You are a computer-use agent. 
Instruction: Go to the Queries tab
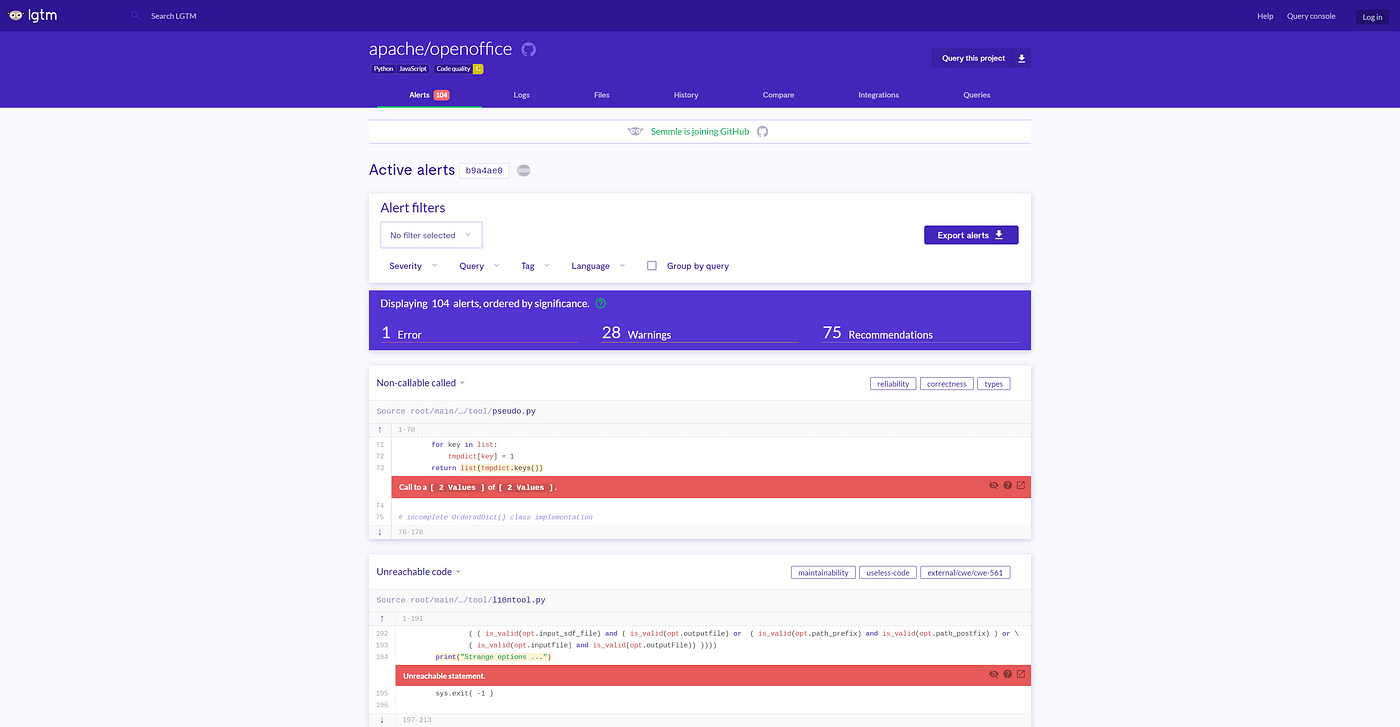pyautogui.click(x=977, y=95)
